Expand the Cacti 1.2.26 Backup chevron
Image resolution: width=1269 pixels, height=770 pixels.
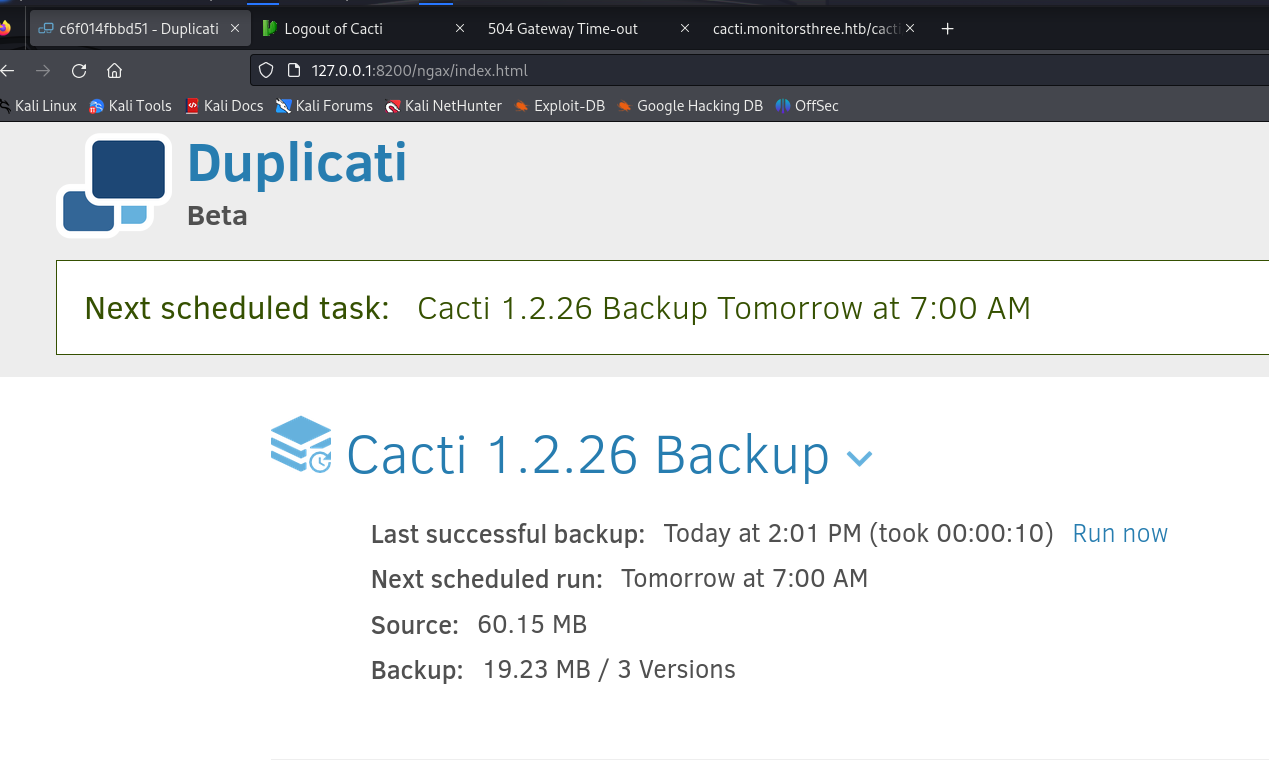(860, 459)
